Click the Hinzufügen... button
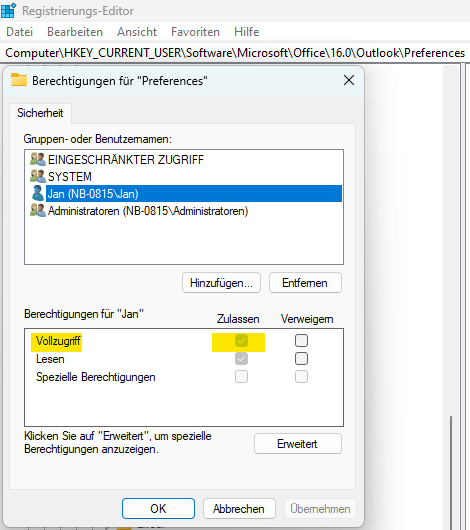This screenshot has height=530, width=470. [221, 283]
